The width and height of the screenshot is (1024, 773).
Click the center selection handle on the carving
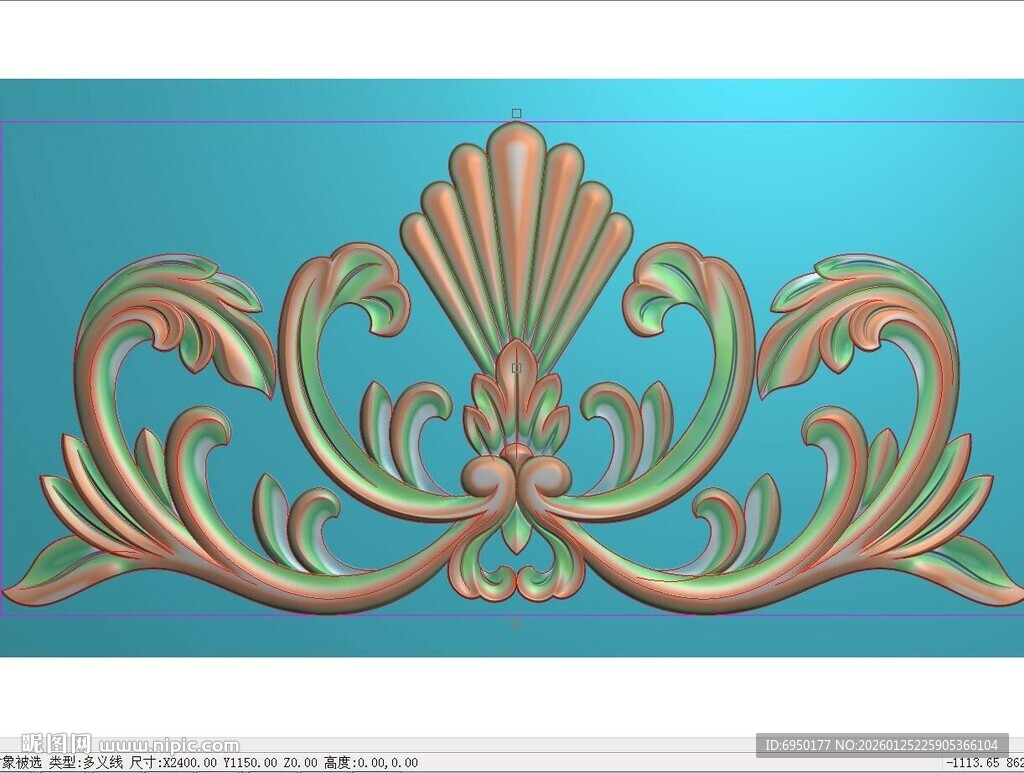pos(517,368)
